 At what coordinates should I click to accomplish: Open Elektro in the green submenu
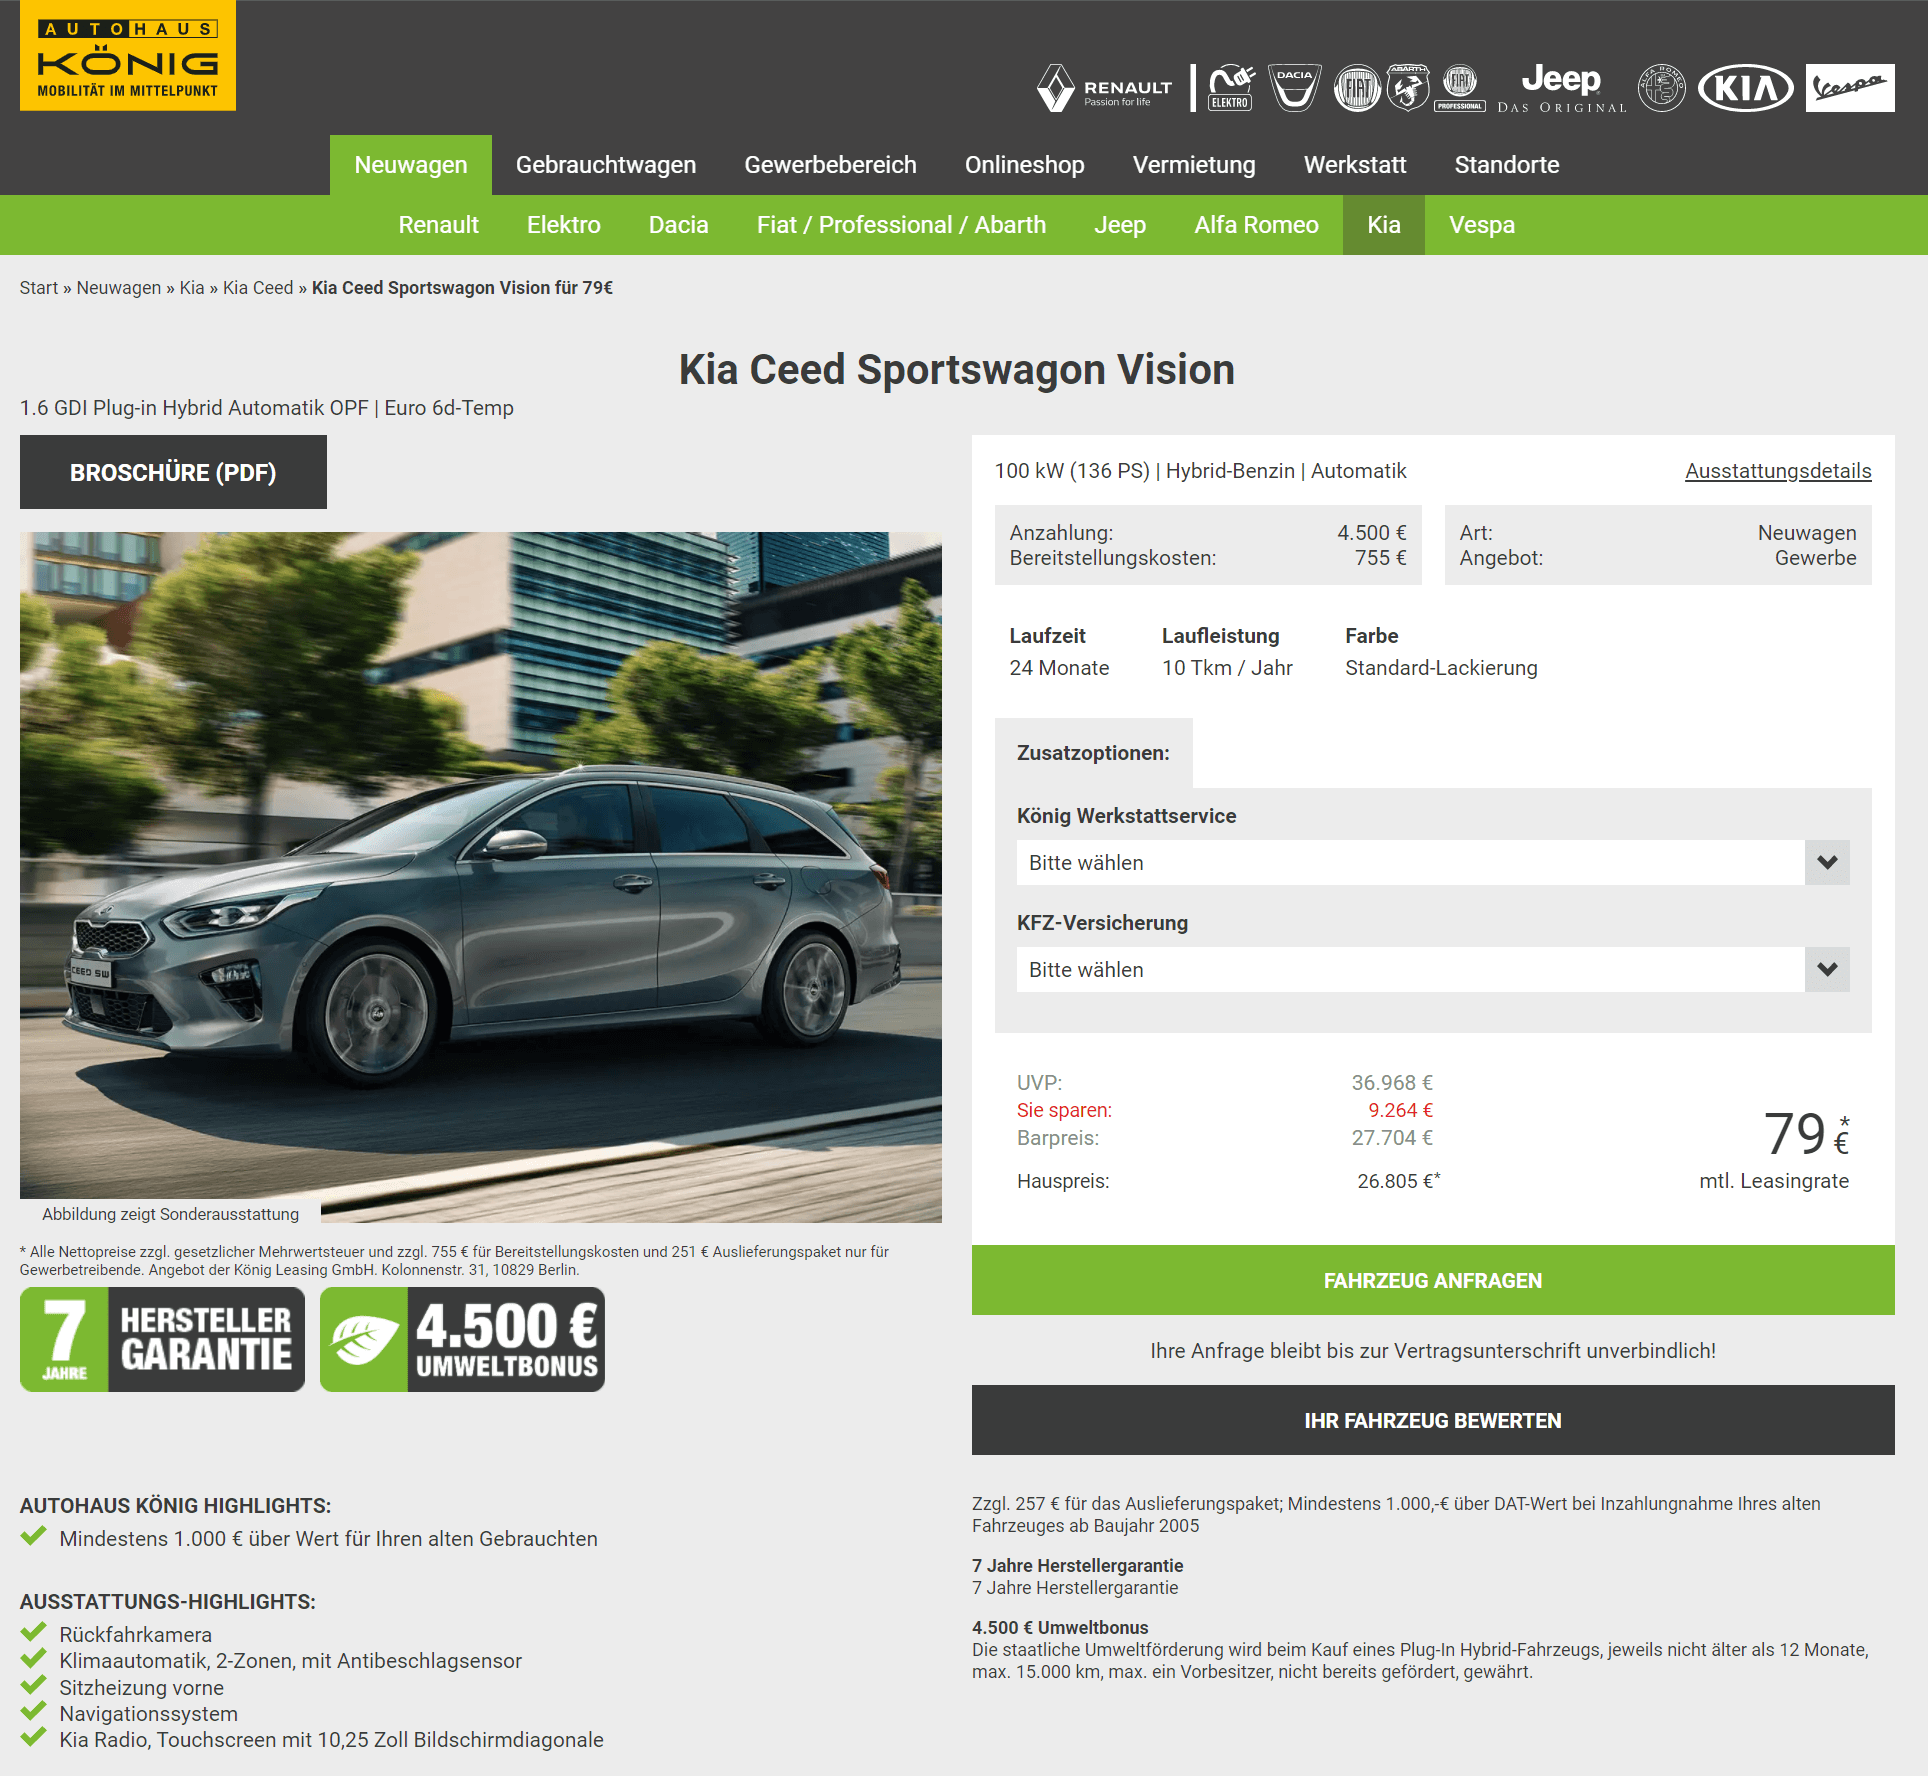[564, 225]
